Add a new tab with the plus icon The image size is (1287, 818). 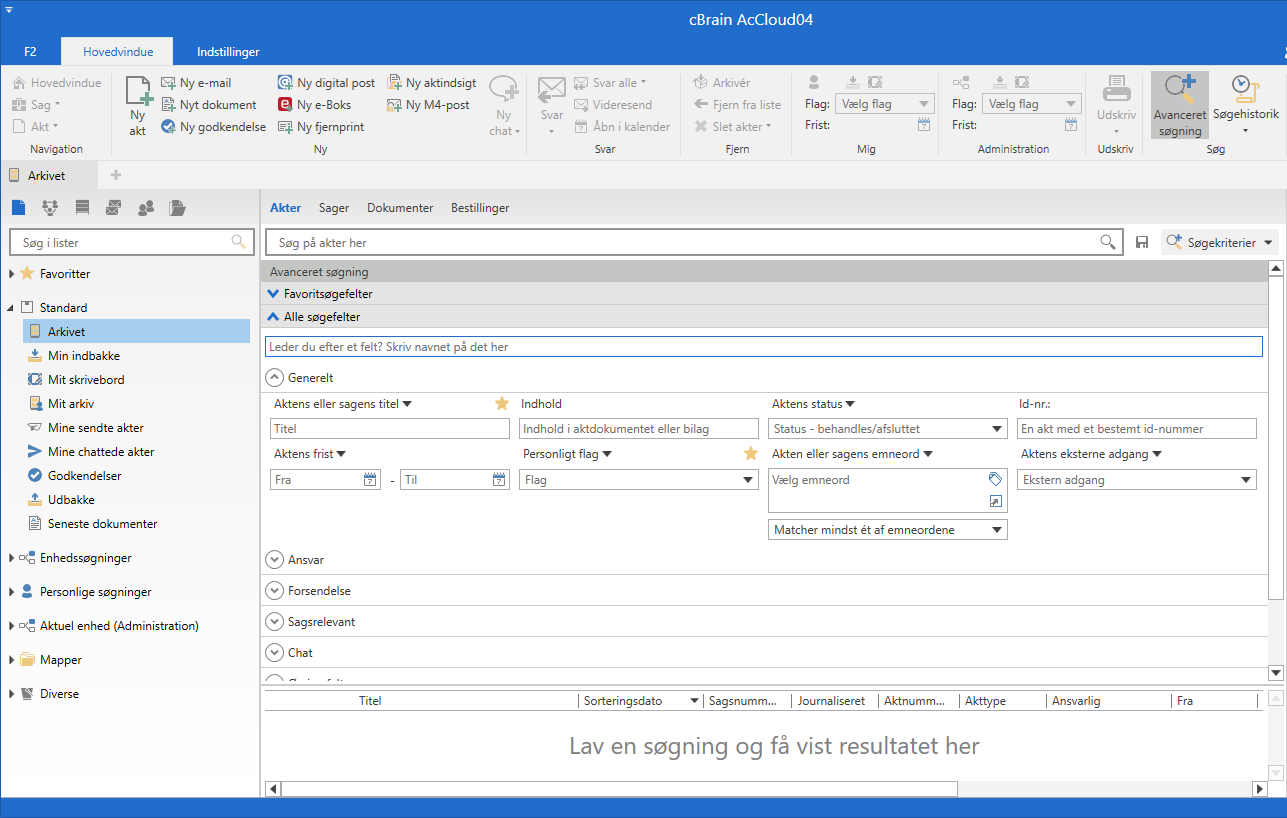click(x=115, y=175)
